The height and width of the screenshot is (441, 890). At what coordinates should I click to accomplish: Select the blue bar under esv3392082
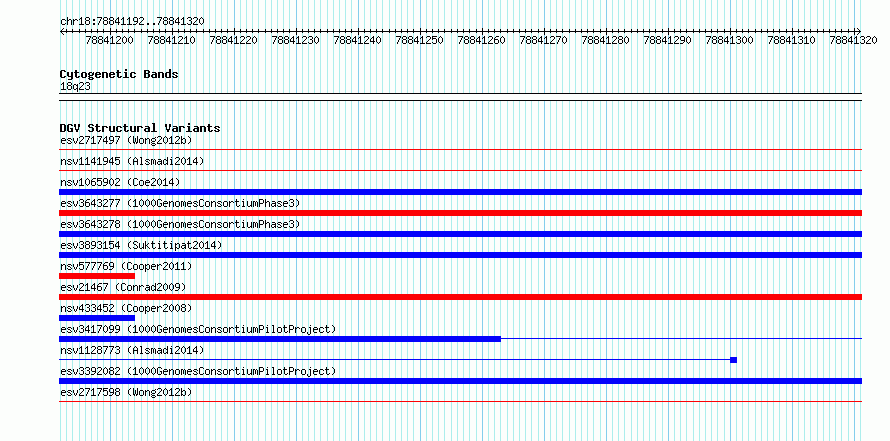tap(460, 381)
